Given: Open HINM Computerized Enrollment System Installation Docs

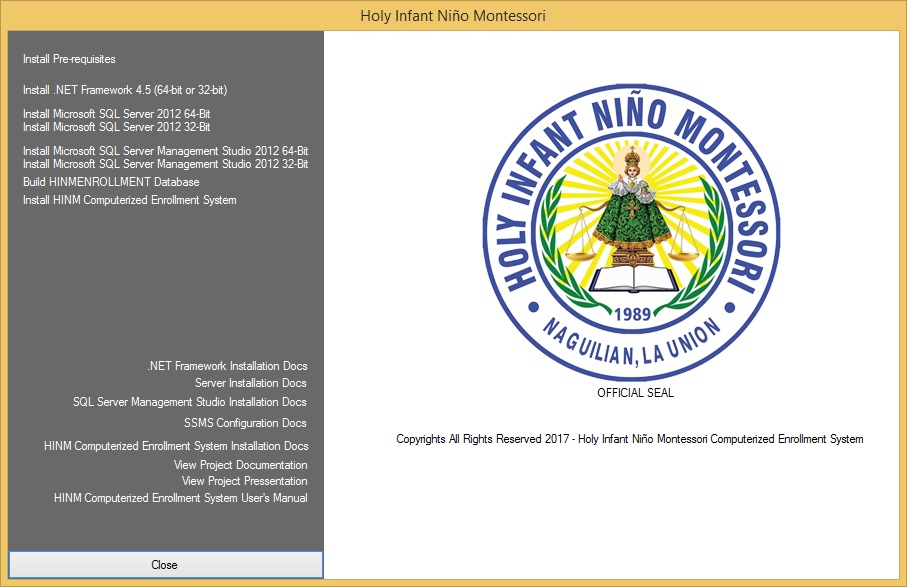Looking at the screenshot, I should point(176,446).
